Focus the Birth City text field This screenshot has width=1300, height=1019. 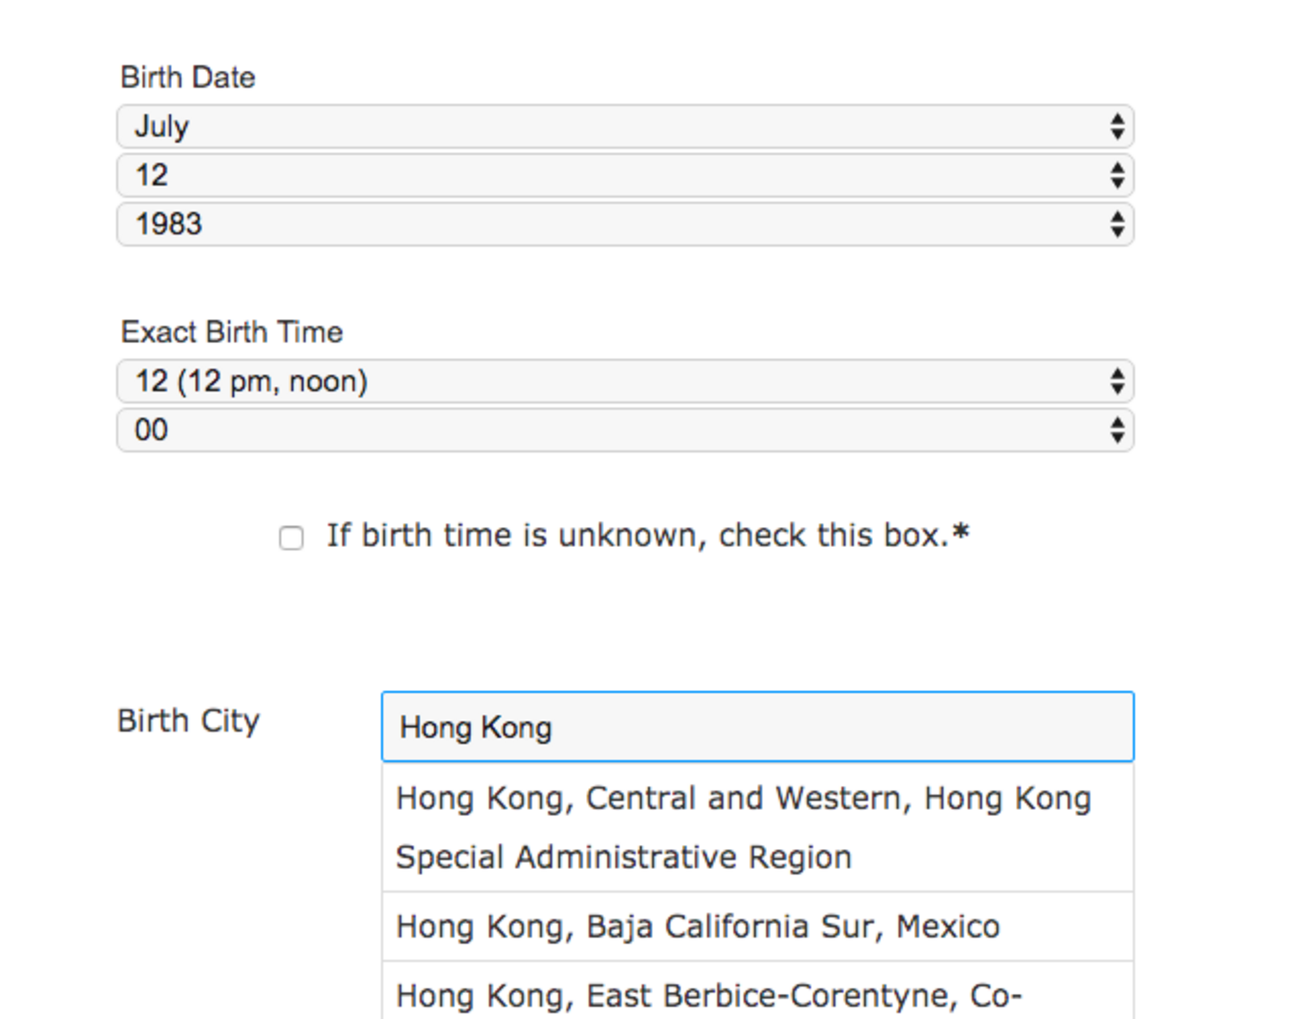(x=757, y=727)
